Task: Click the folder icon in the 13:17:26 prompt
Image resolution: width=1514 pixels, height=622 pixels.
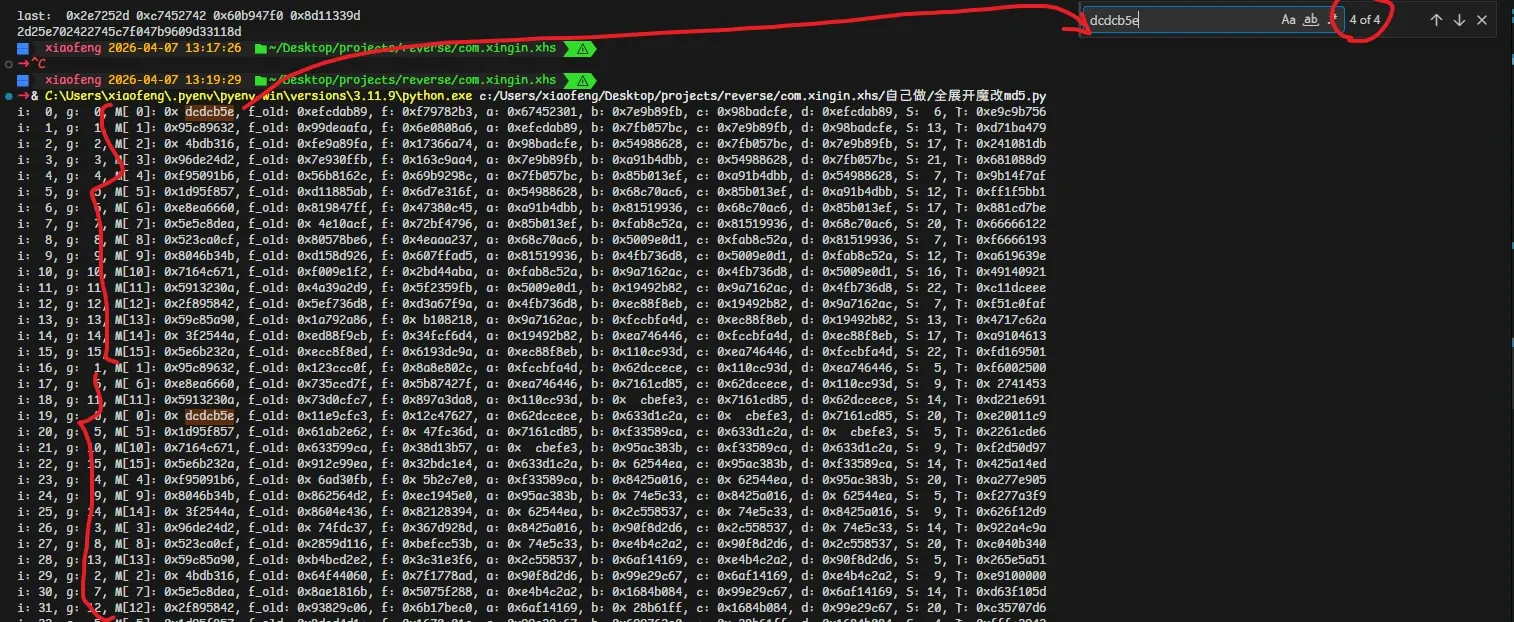Action: tap(261, 48)
